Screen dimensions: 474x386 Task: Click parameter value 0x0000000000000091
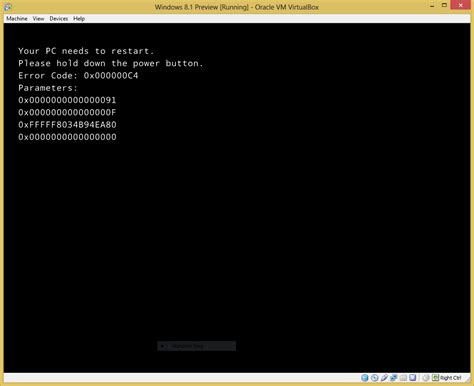[x=67, y=100]
